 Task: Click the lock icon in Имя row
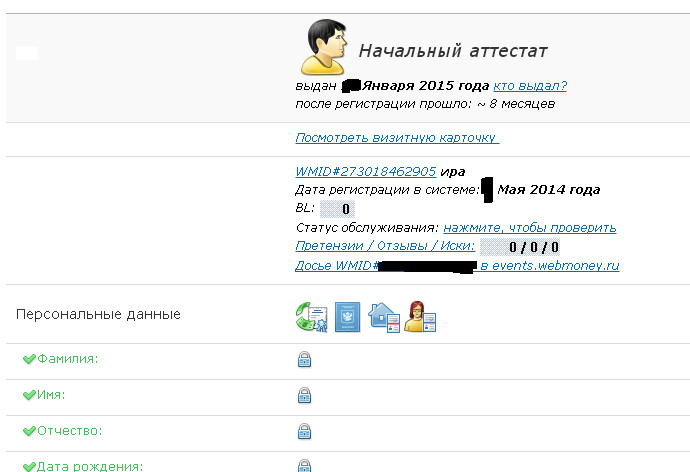pos(304,395)
